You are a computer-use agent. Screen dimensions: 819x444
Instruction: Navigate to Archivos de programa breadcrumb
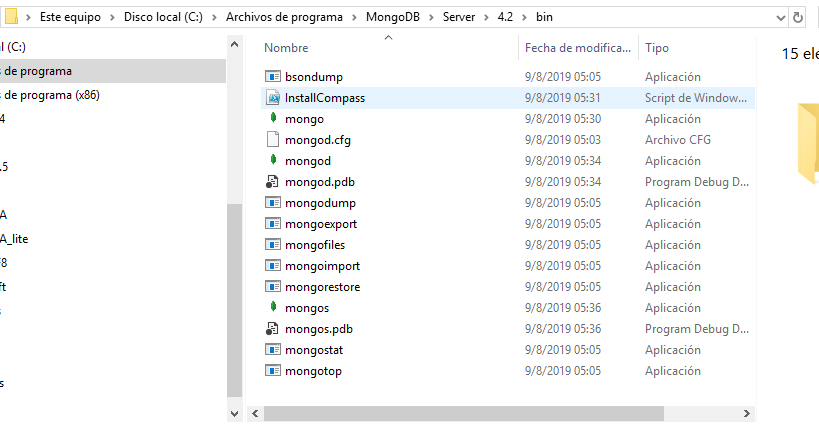(284, 17)
